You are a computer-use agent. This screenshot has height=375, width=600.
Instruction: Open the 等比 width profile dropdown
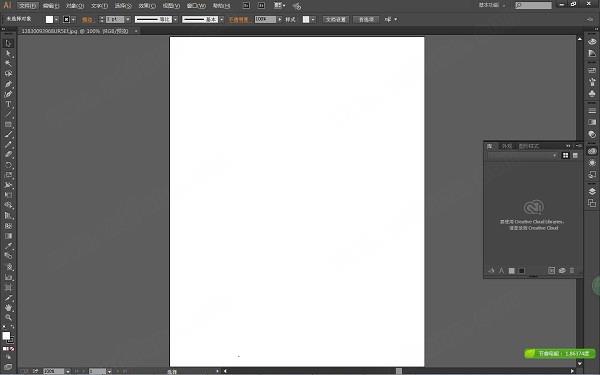pos(175,20)
